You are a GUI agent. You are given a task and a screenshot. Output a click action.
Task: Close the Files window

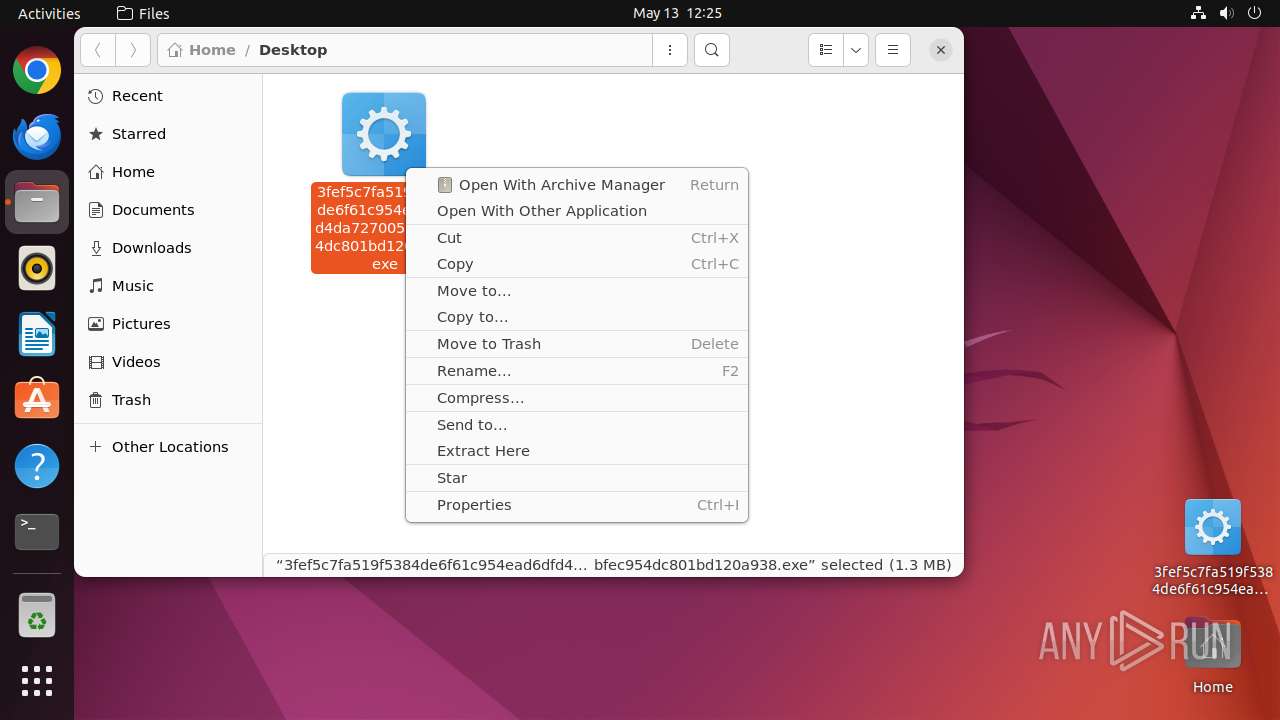point(940,50)
